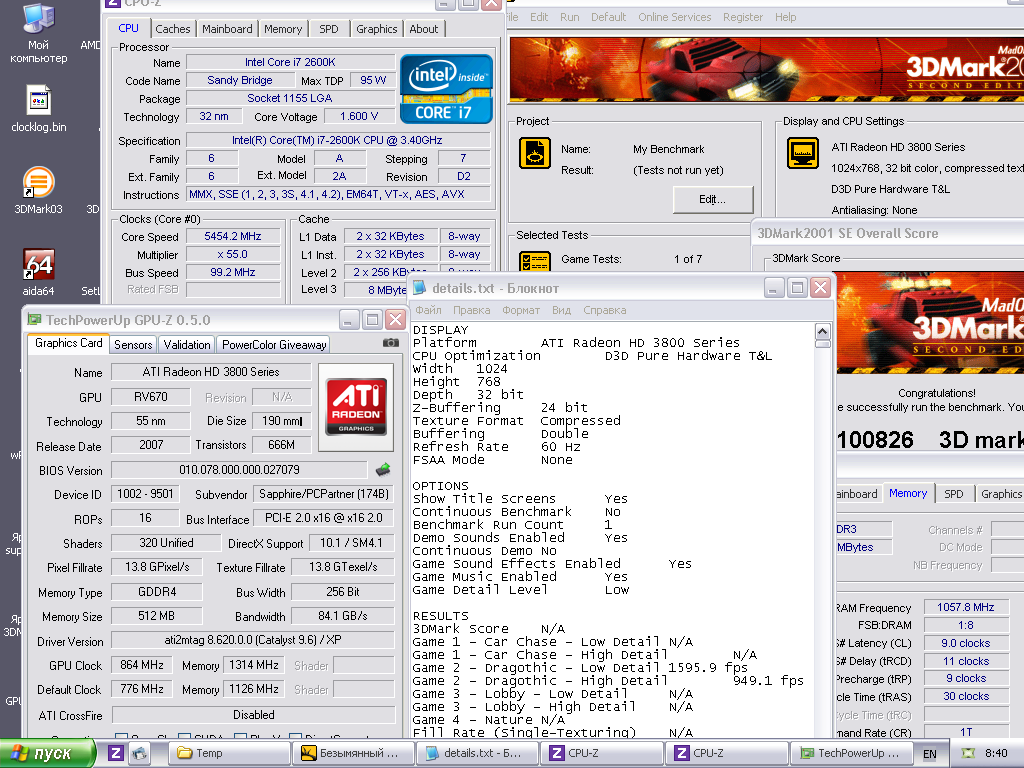This screenshot has height=768, width=1024.
Task: Click the ATI CrossFire Disabled field
Action: point(253,714)
